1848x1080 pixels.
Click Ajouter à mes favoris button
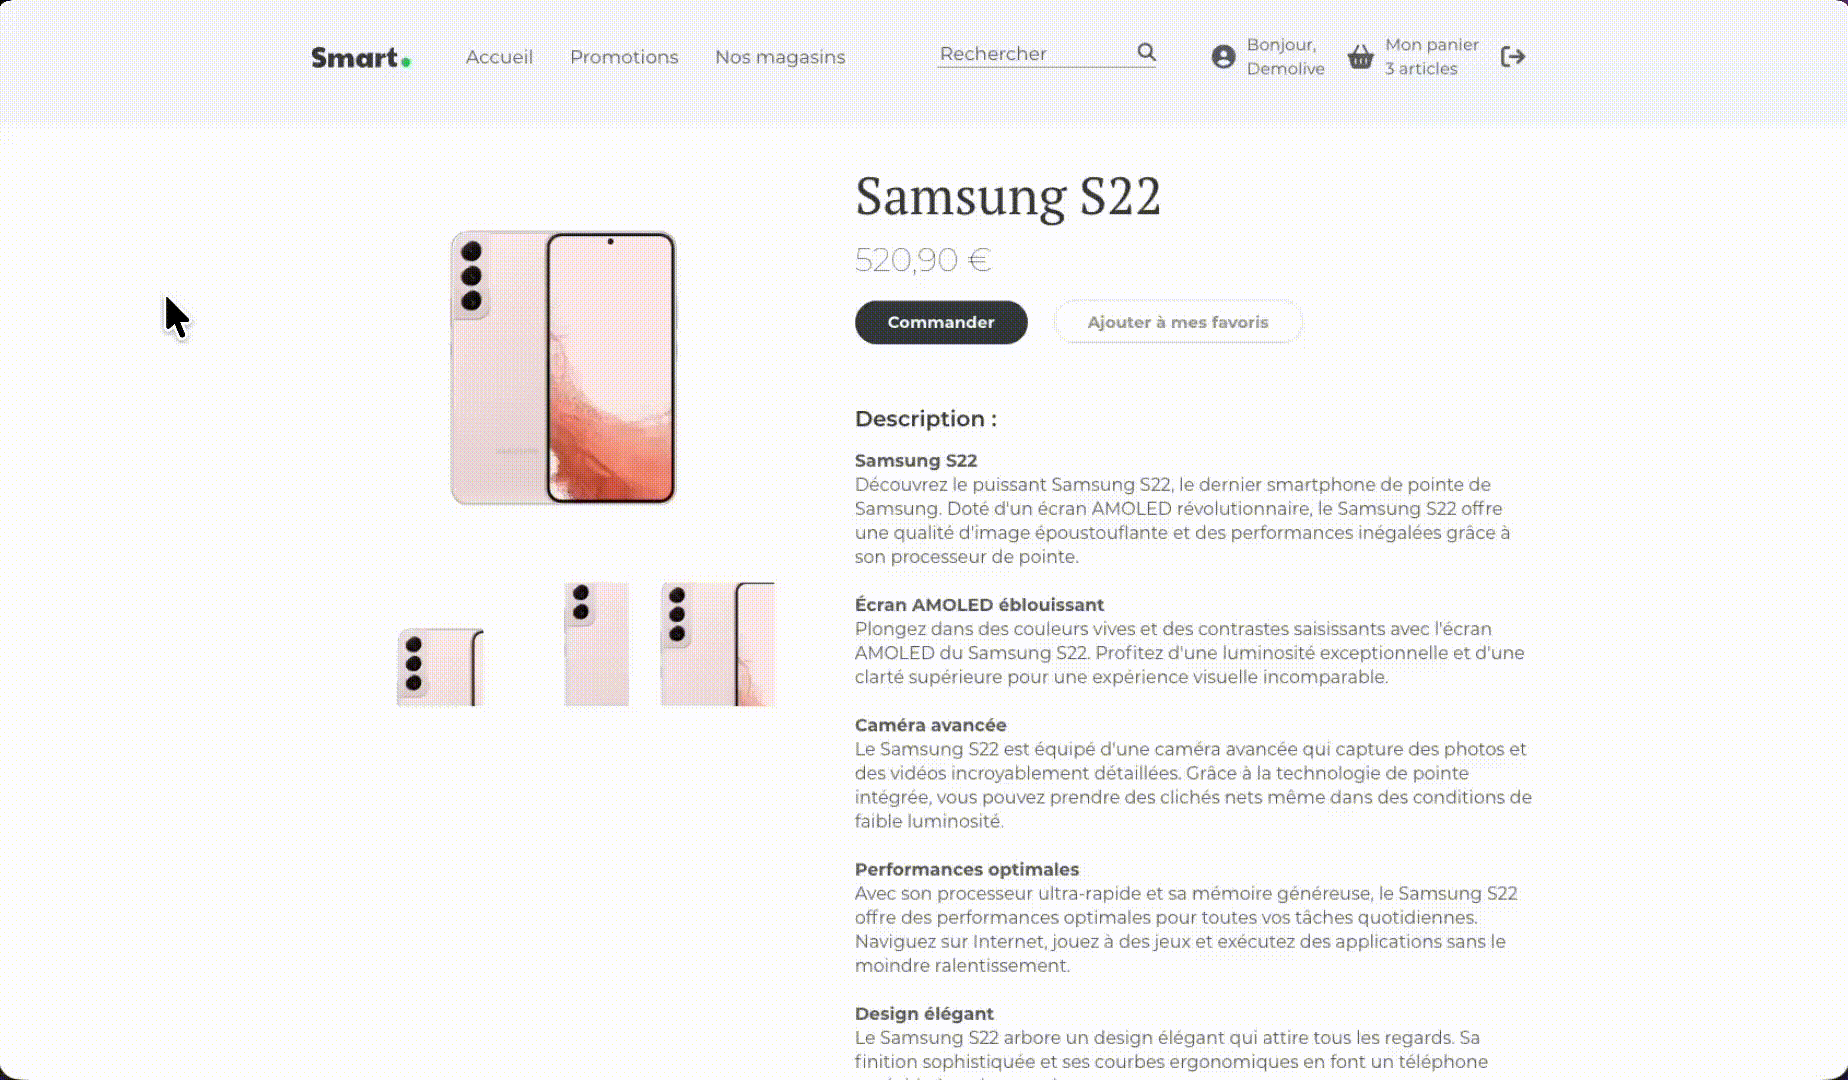1178,322
